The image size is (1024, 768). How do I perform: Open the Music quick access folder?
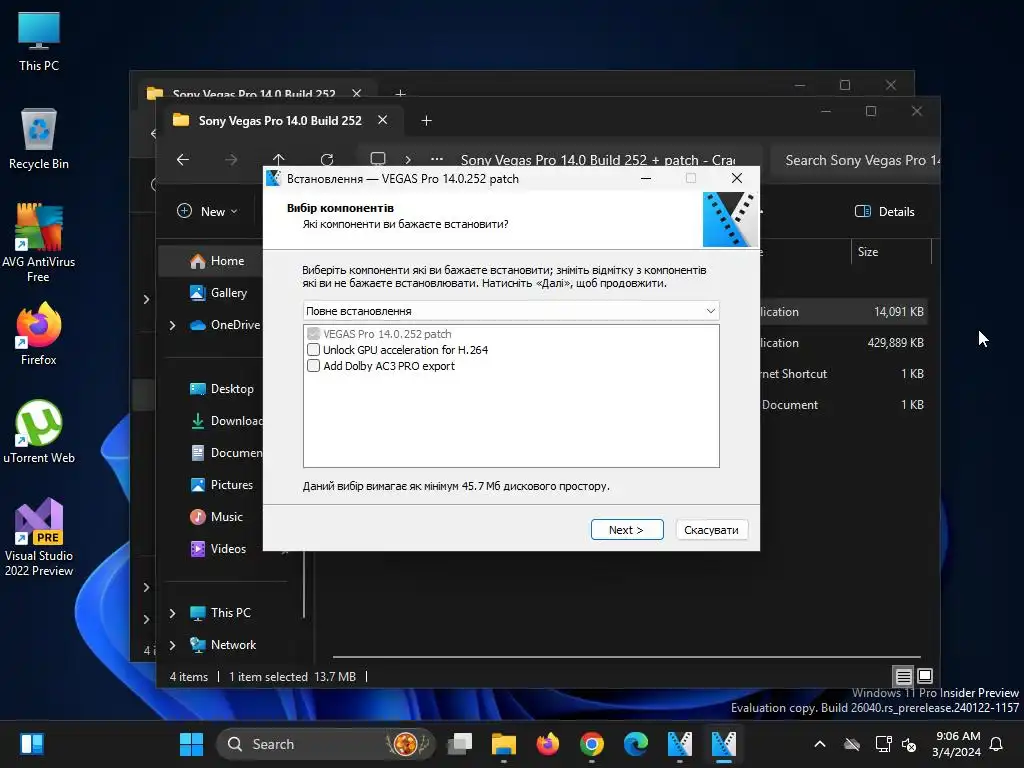tap(217, 517)
